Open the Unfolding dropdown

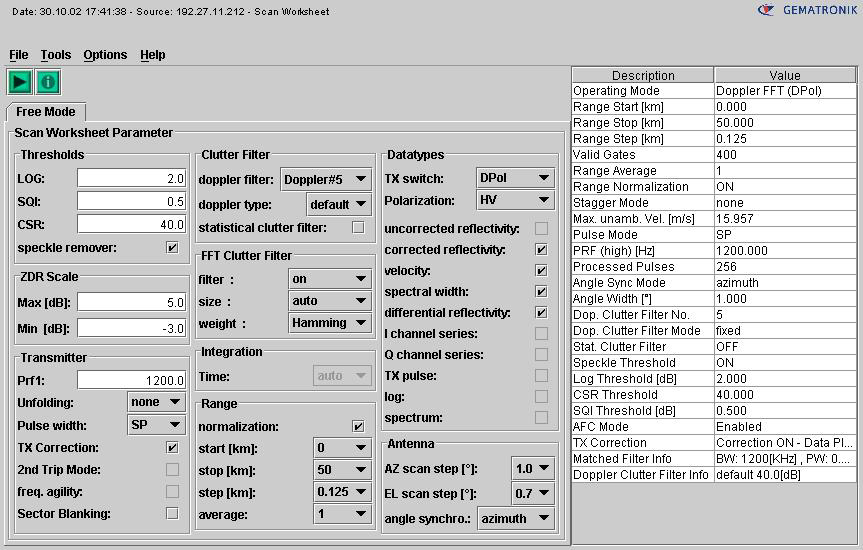[x=156, y=402]
